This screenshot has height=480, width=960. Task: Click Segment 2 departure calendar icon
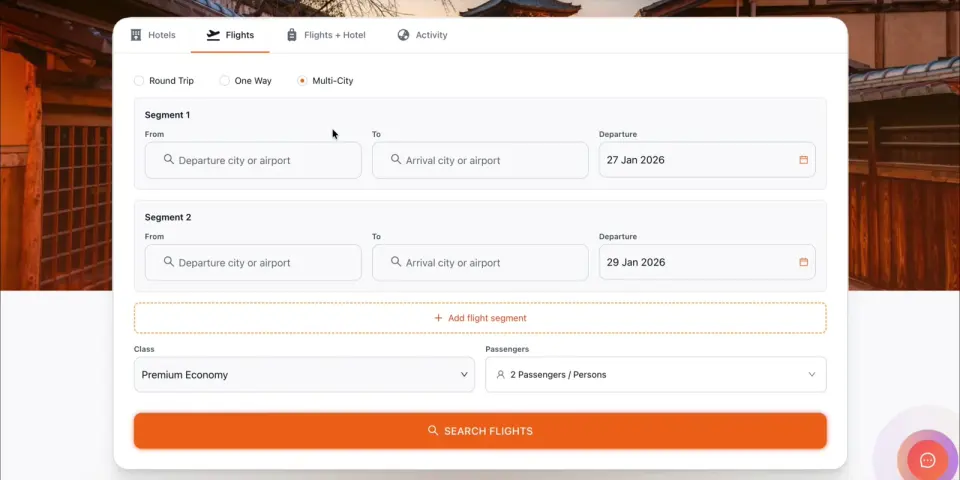803,262
